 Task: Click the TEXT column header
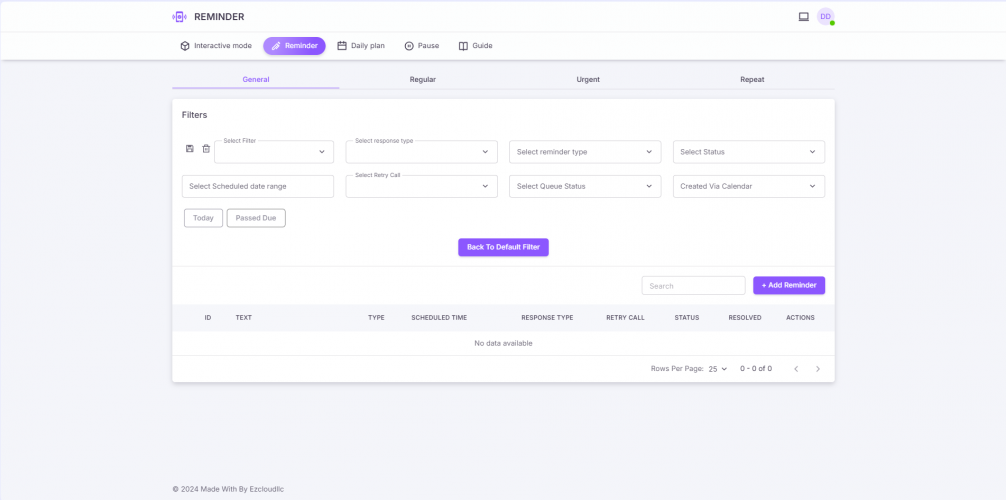point(244,318)
